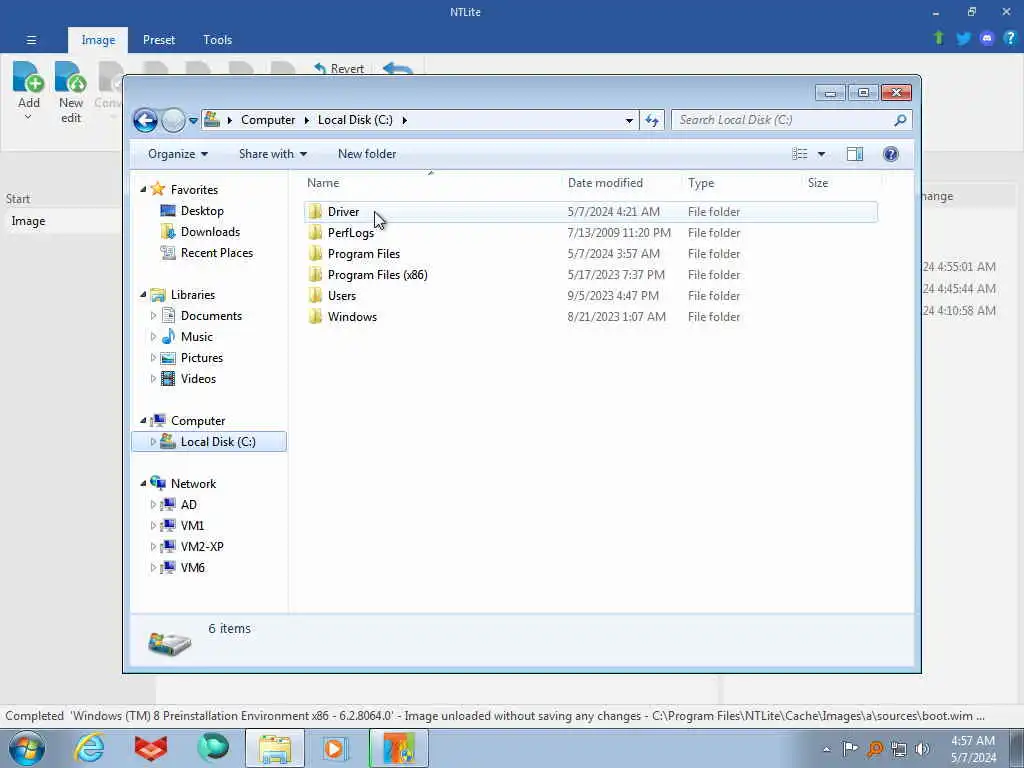Open the Discord icon in NTLite header

tap(987, 39)
